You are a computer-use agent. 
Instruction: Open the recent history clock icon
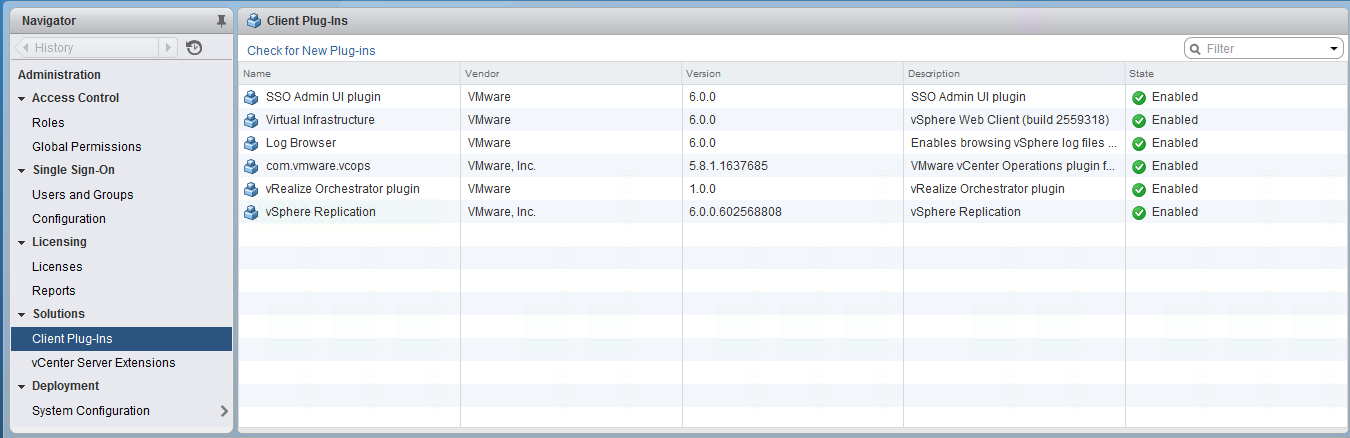point(194,47)
